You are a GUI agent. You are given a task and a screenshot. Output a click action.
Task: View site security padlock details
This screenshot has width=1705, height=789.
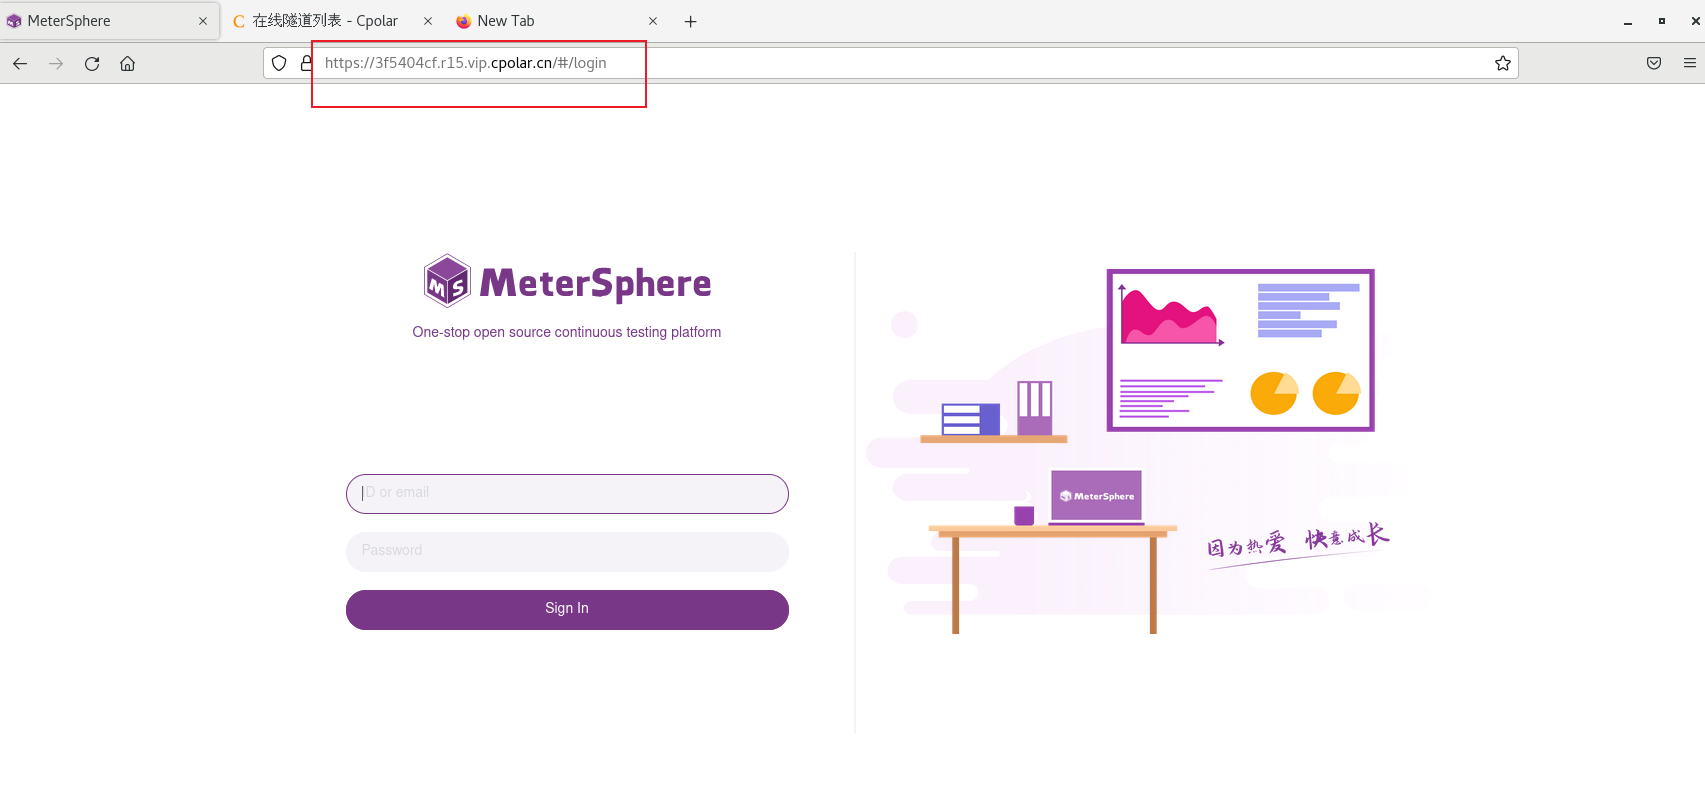tap(306, 63)
